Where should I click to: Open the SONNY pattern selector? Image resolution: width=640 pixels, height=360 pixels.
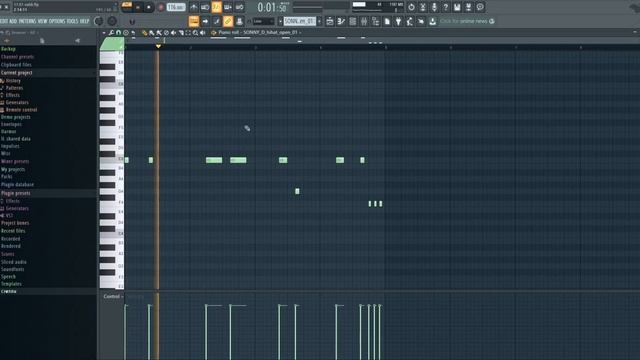(x=300, y=21)
